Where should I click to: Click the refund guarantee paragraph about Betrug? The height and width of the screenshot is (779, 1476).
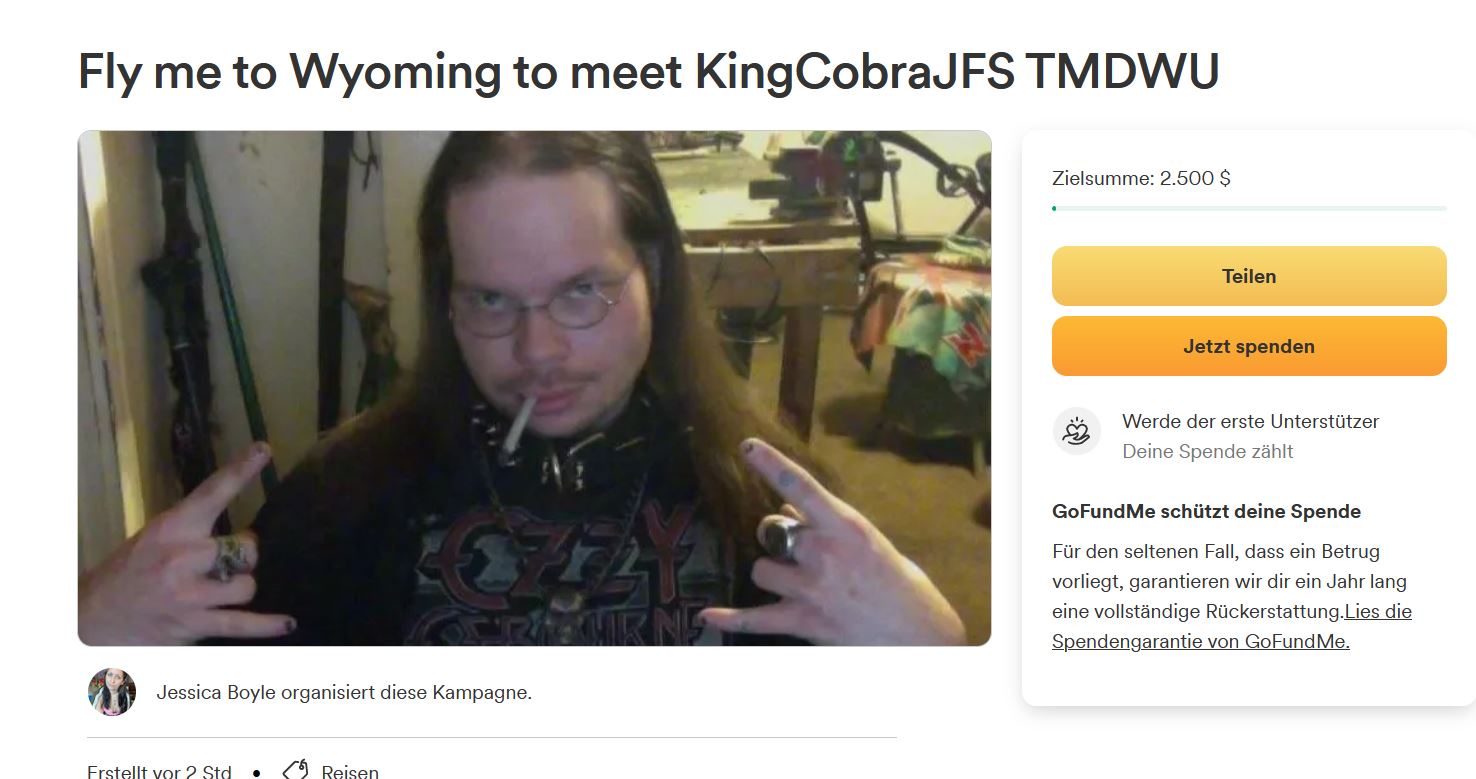pyautogui.click(x=1232, y=596)
